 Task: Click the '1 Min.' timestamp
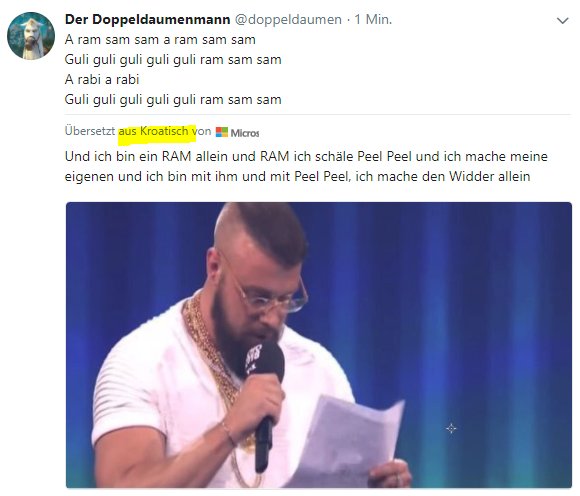tap(373, 19)
